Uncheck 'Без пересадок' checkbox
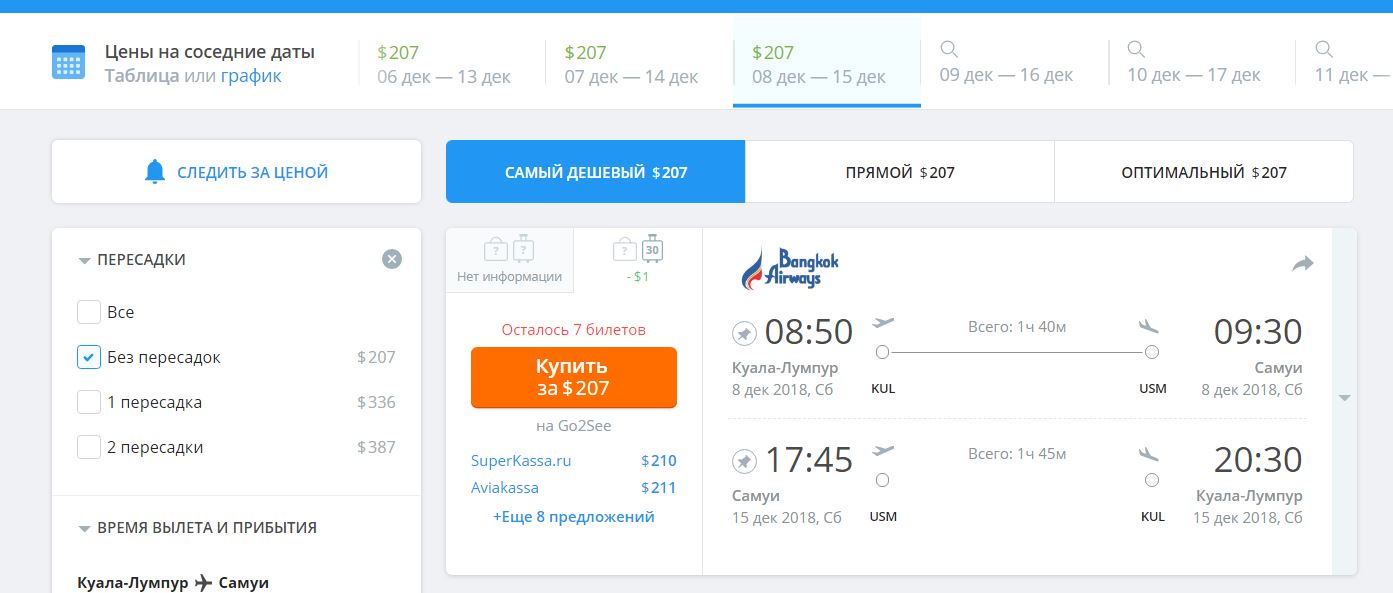 (89, 357)
